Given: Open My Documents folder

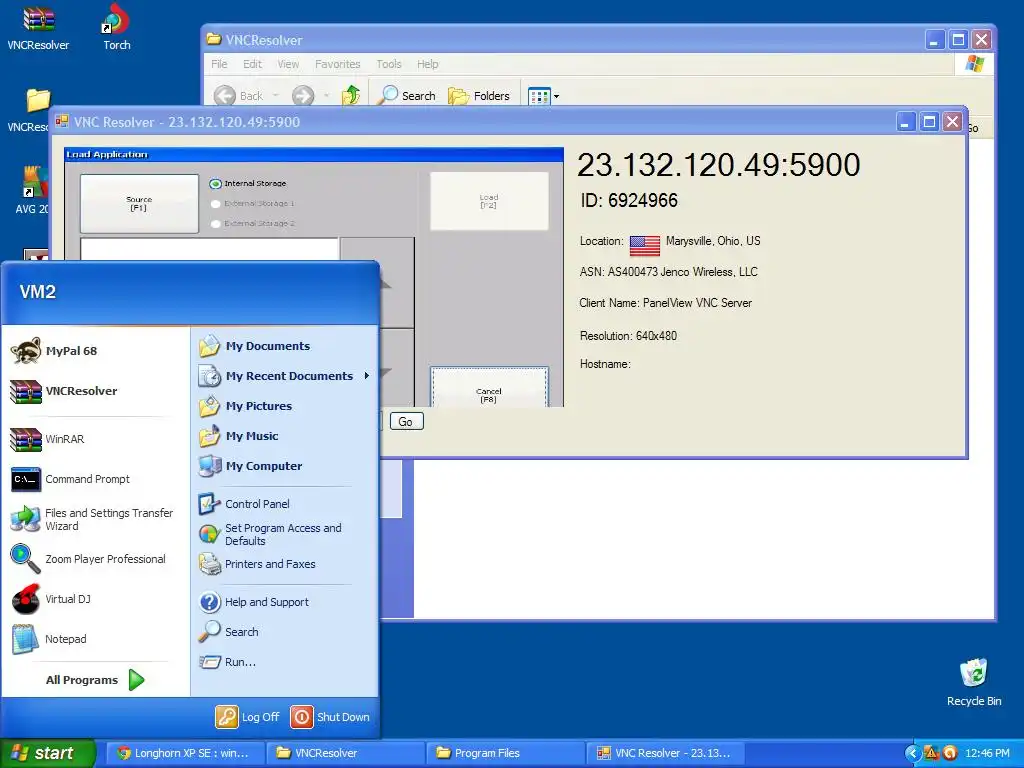Looking at the screenshot, I should (255, 345).
